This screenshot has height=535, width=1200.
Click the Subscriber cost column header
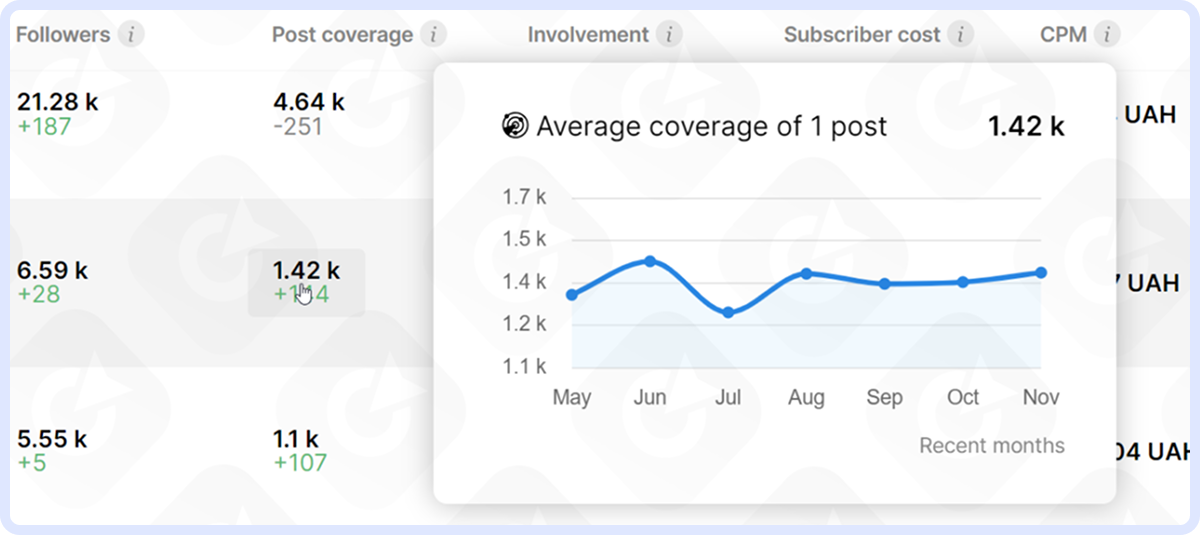pos(862,35)
